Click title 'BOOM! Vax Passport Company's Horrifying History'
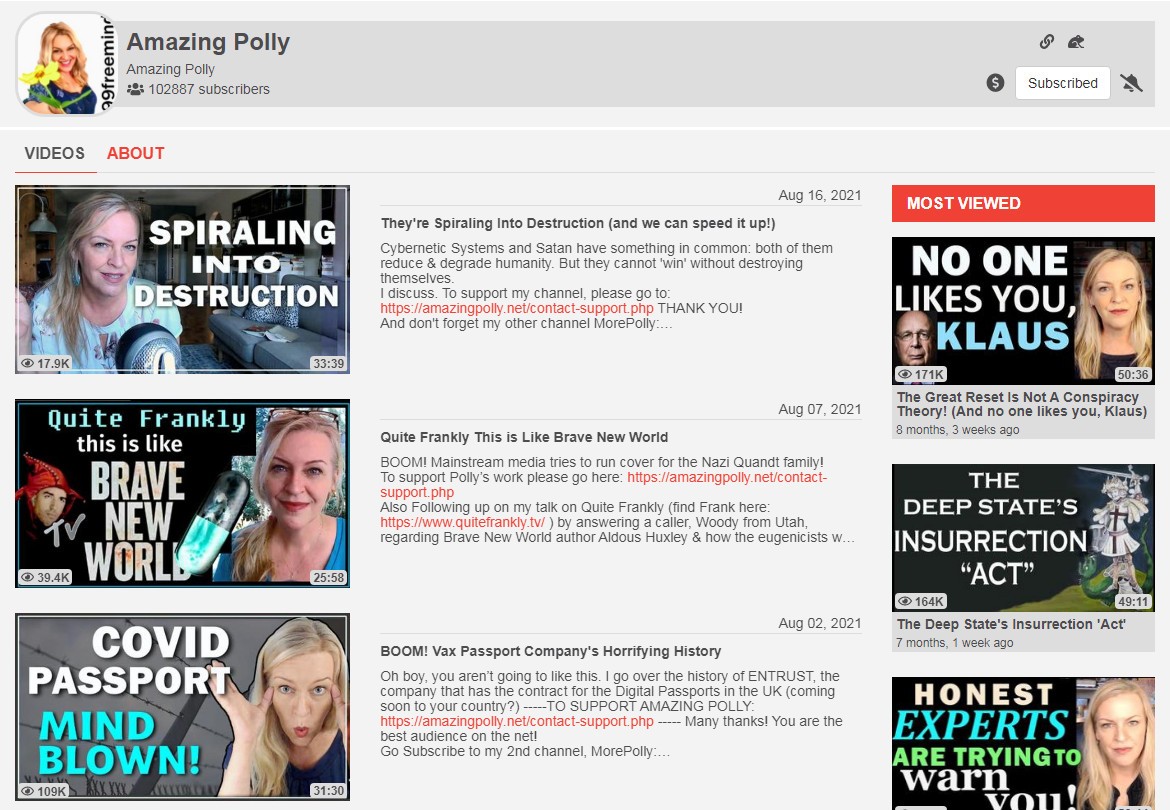 [550, 651]
